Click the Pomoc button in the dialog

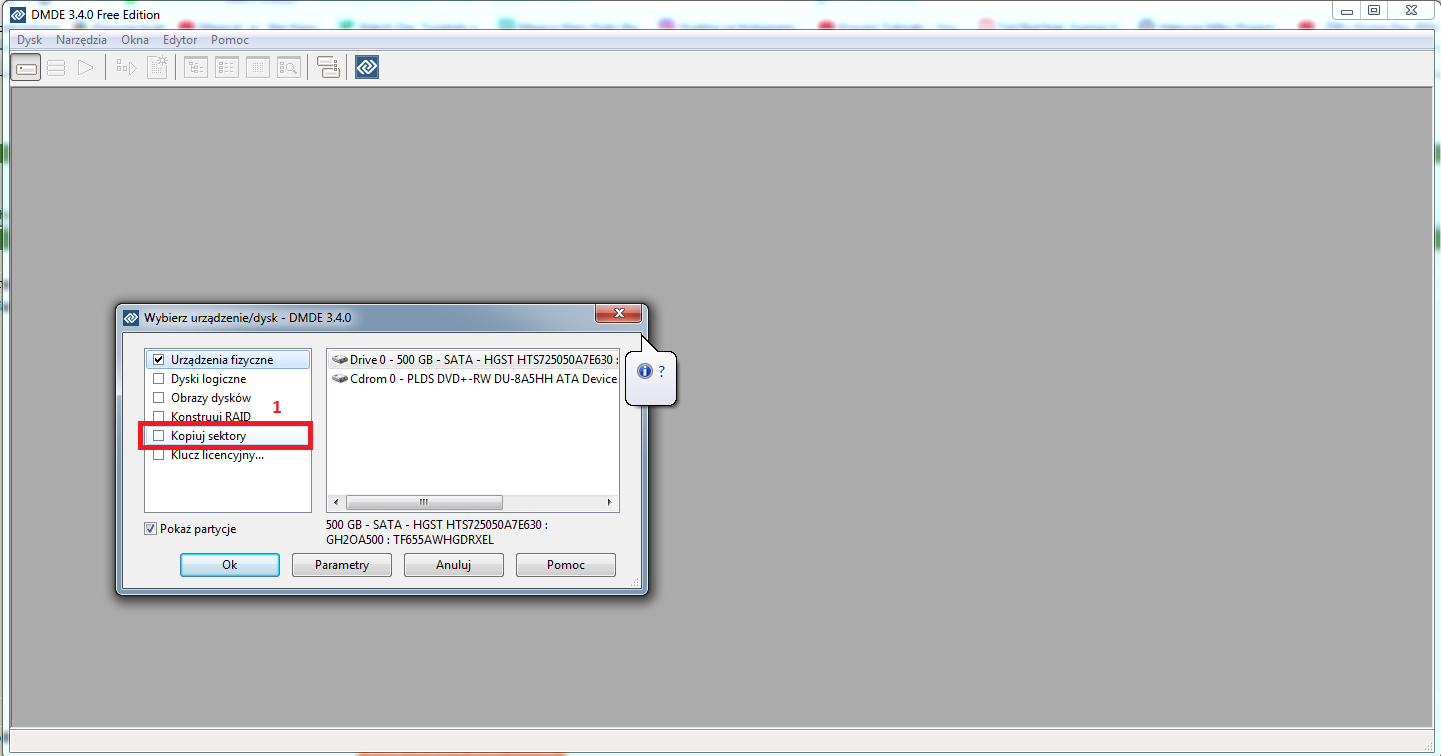tap(566, 565)
